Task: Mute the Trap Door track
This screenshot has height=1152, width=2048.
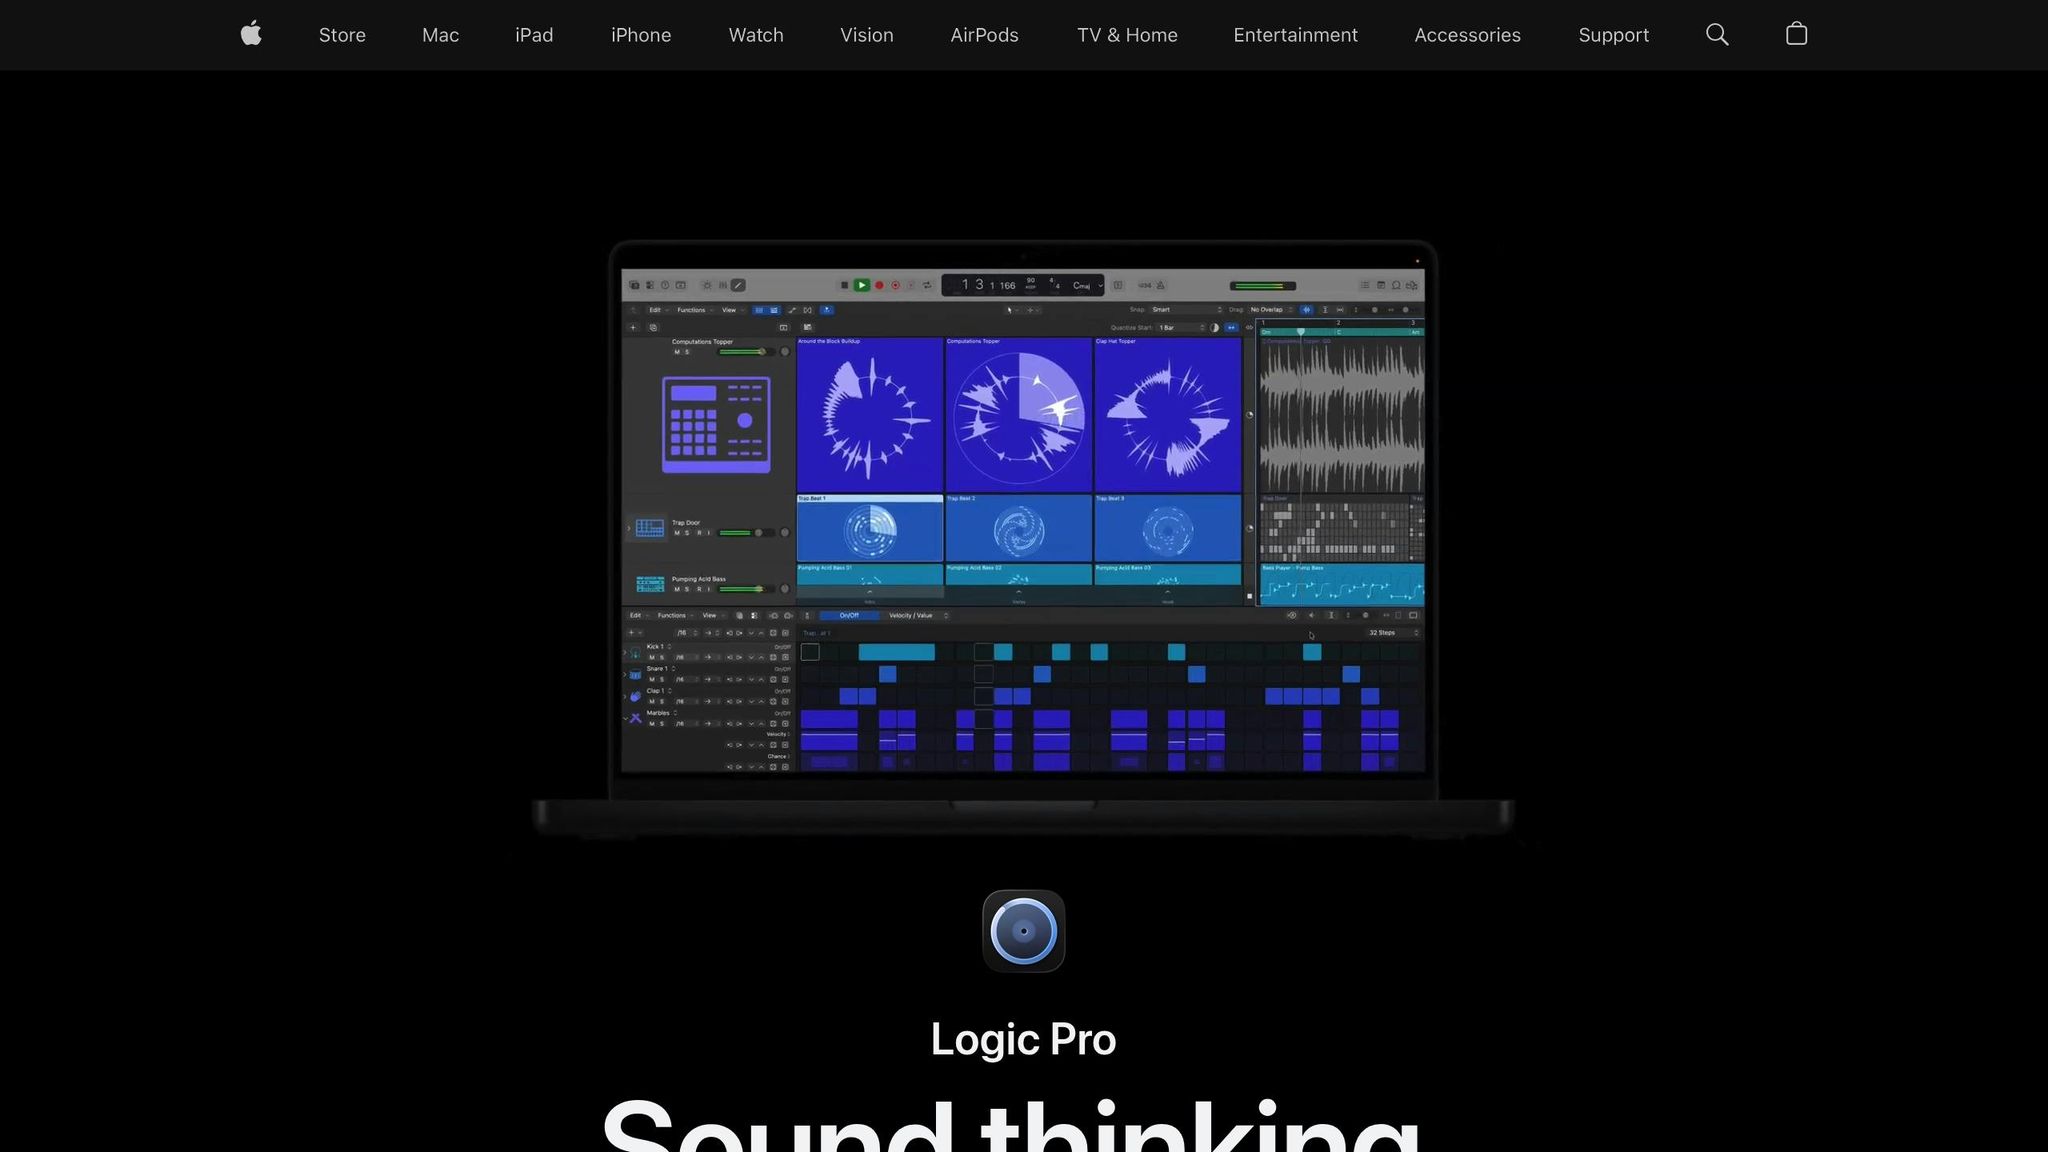Action: (677, 533)
